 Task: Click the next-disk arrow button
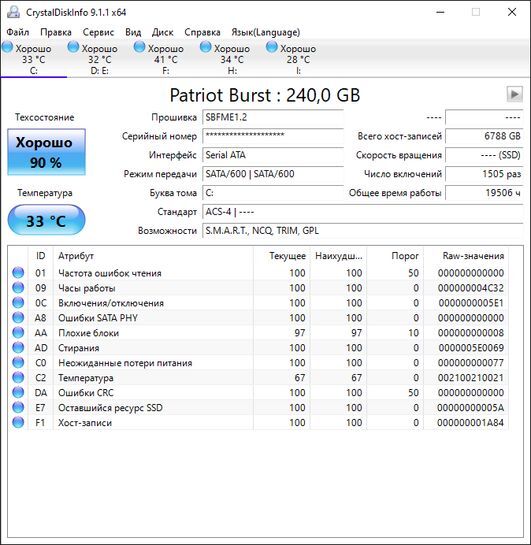pos(514,94)
